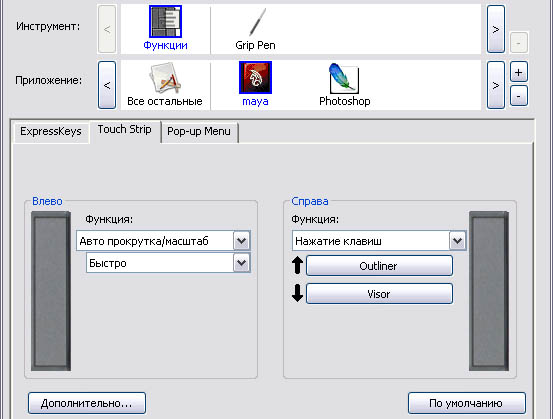
Task: Switch to the ExpressKeys tab
Action: tap(51, 131)
